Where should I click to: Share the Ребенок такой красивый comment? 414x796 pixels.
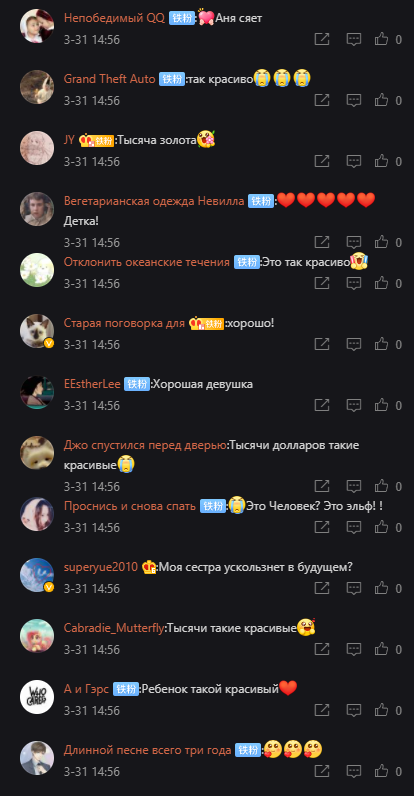tap(322, 710)
